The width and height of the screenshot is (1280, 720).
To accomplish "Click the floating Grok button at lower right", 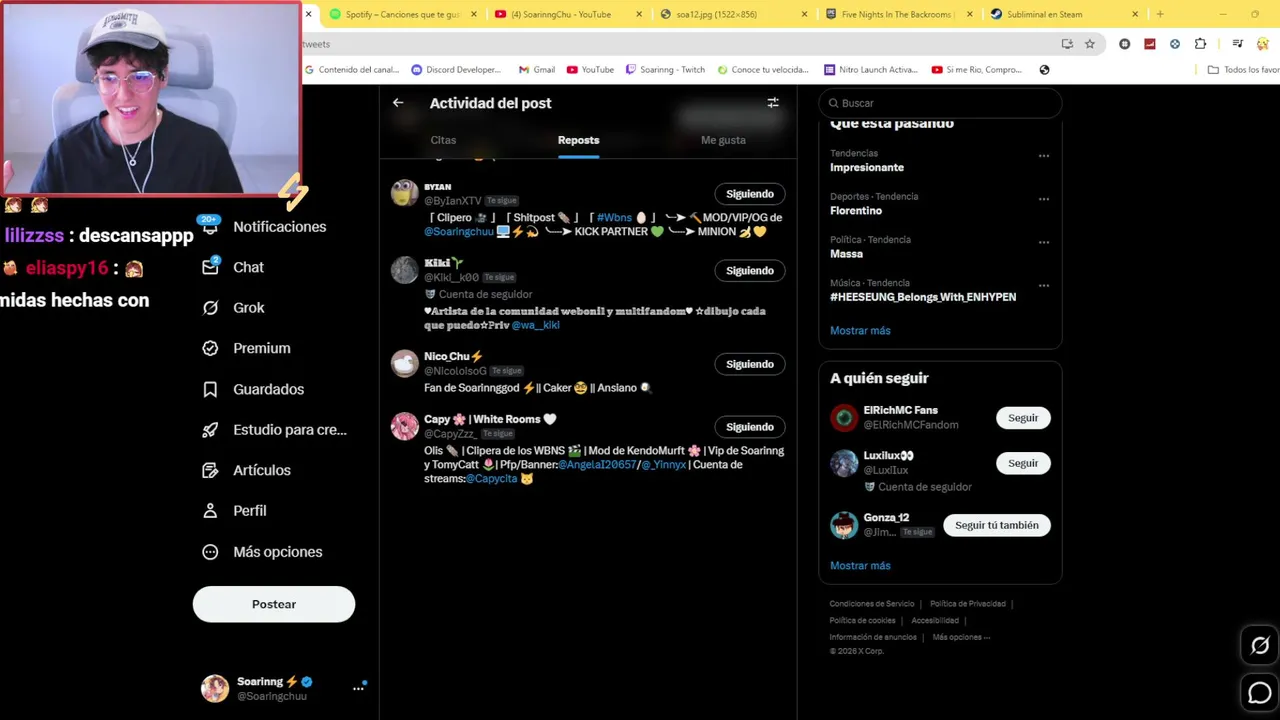I will [1260, 646].
